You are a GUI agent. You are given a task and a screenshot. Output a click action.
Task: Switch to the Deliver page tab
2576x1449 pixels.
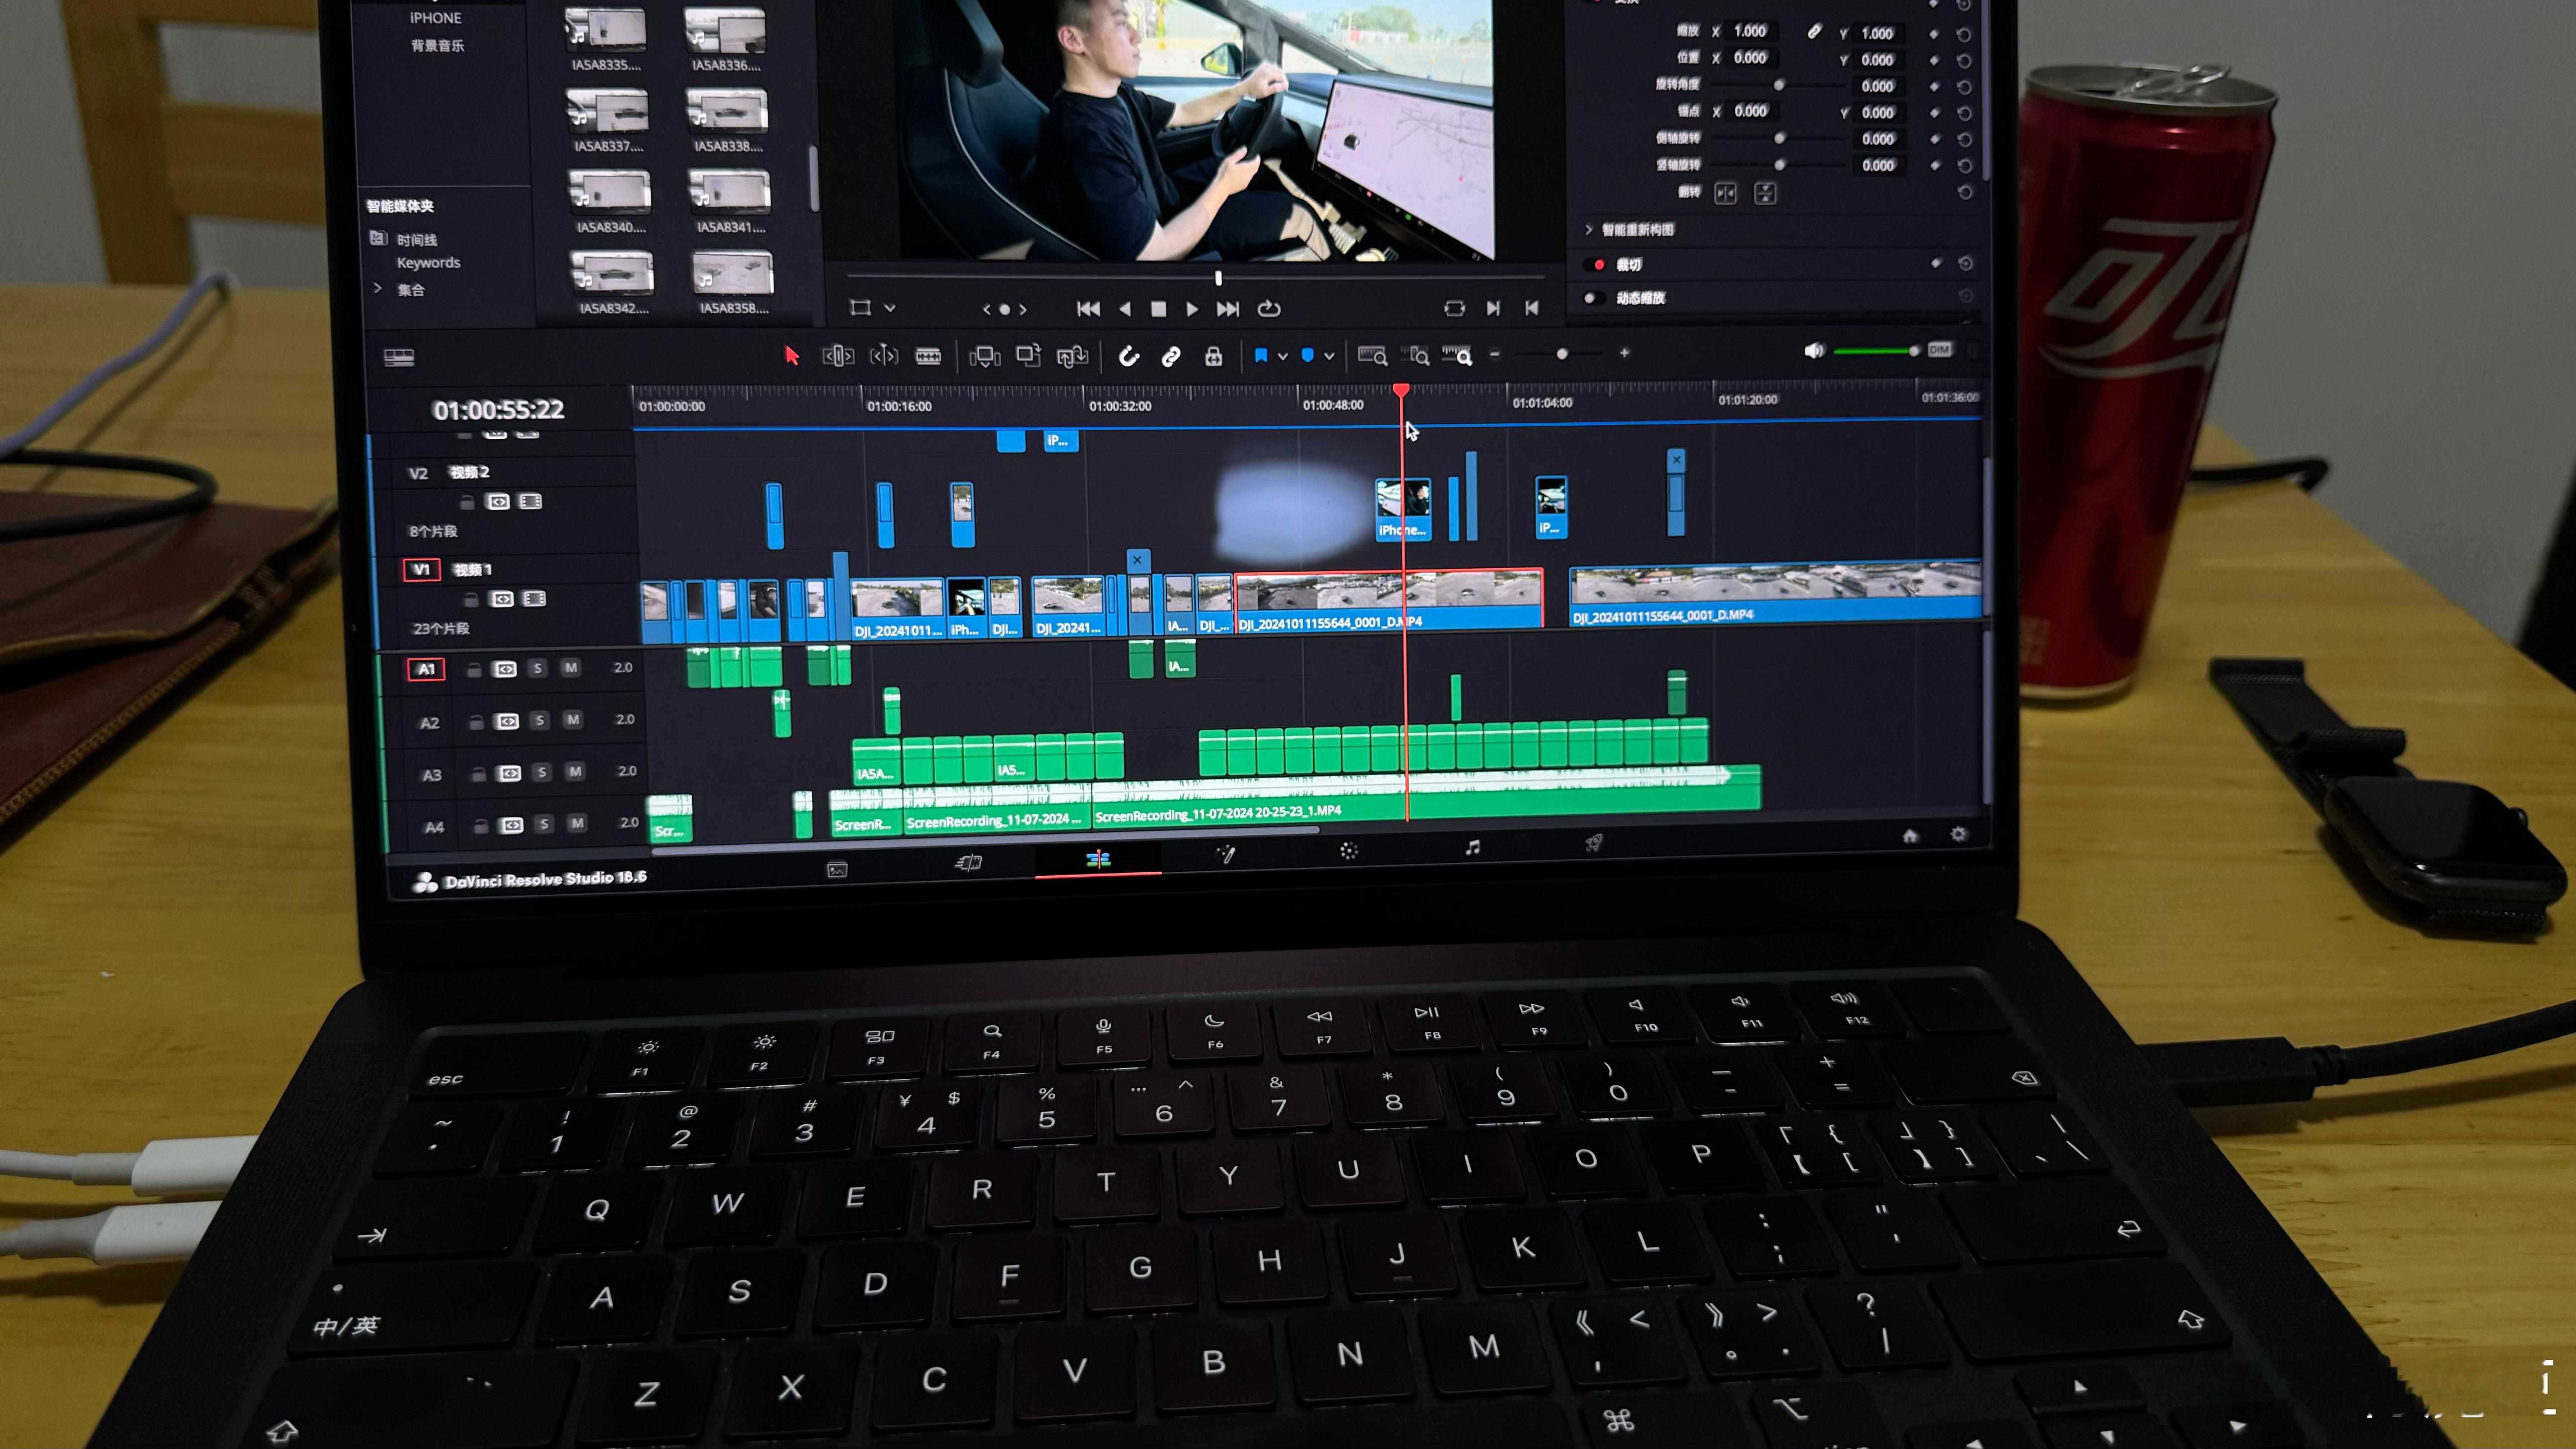1594,843
